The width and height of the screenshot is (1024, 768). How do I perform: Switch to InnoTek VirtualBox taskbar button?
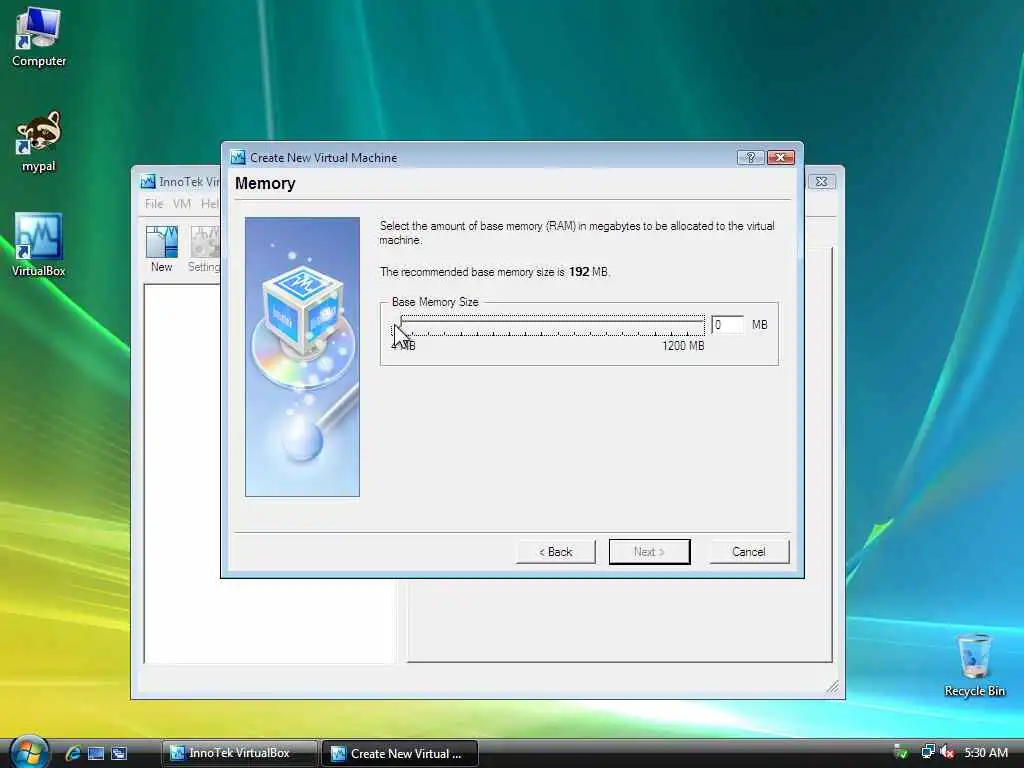(239, 753)
